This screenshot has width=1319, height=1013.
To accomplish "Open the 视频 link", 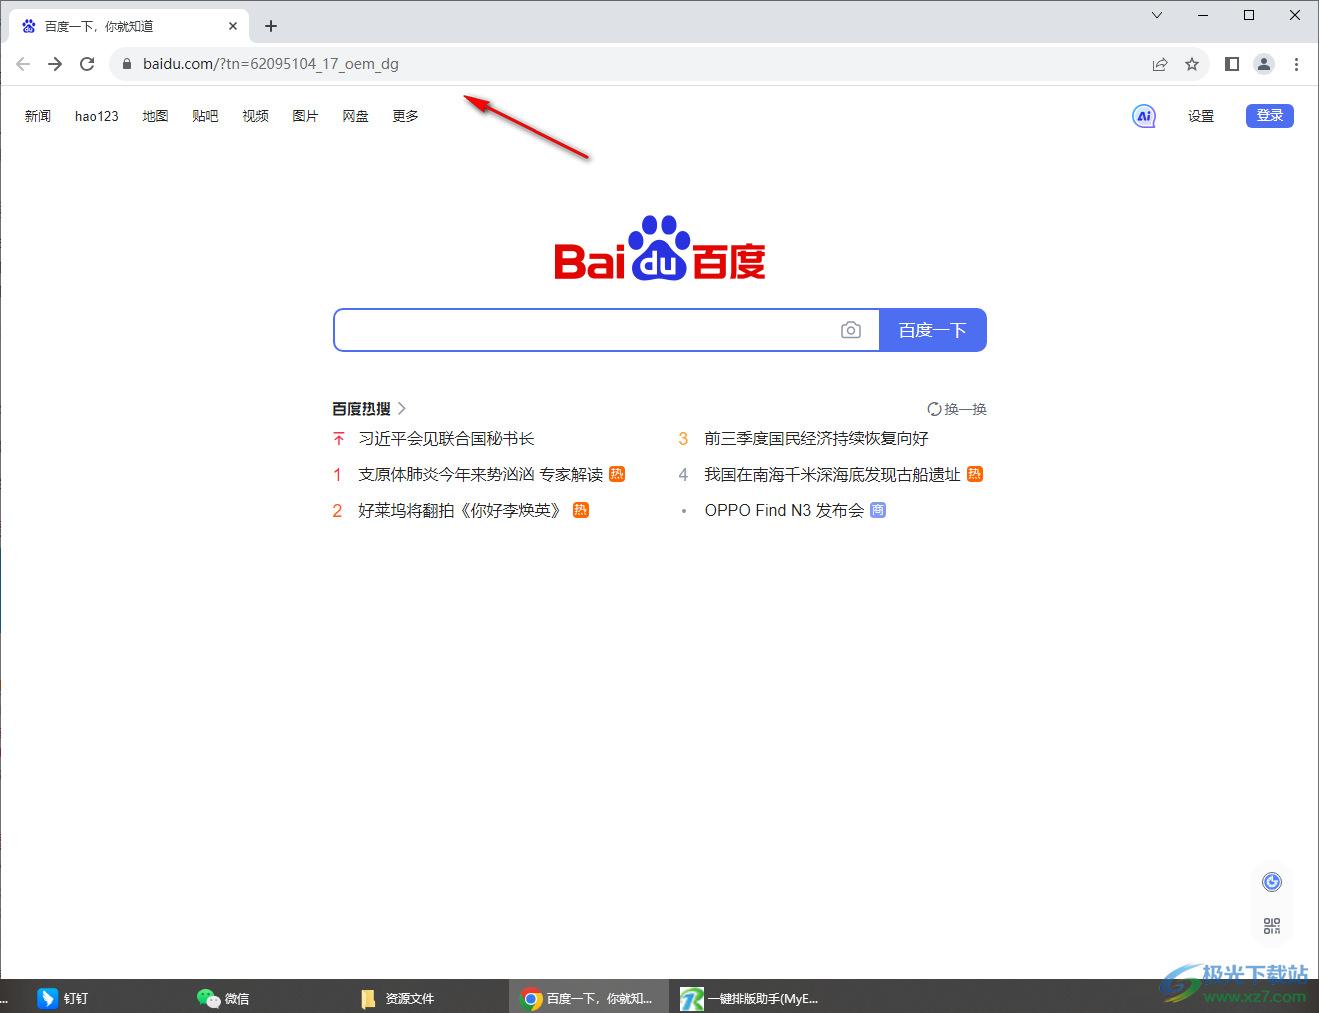I will coord(255,116).
